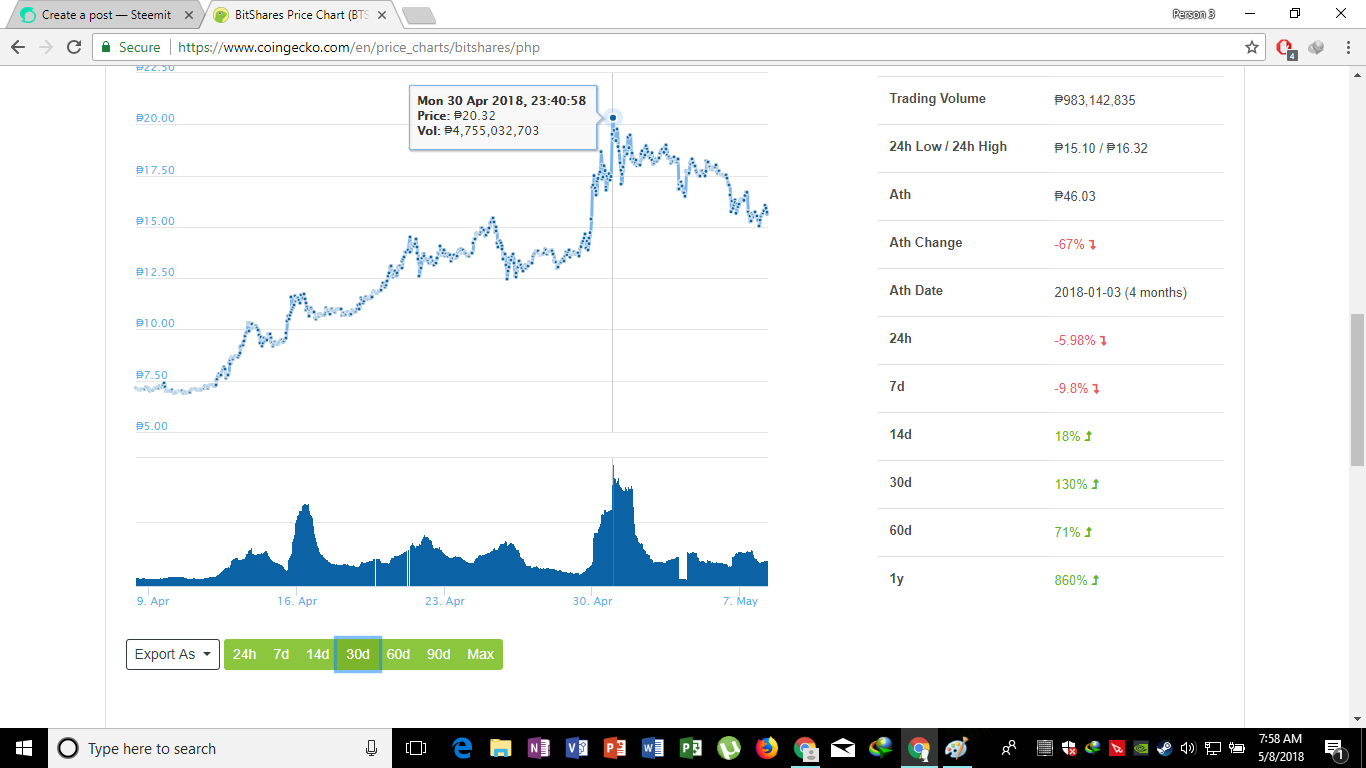The image size is (1366, 768).
Task: Open a new browser tab
Action: (418, 15)
